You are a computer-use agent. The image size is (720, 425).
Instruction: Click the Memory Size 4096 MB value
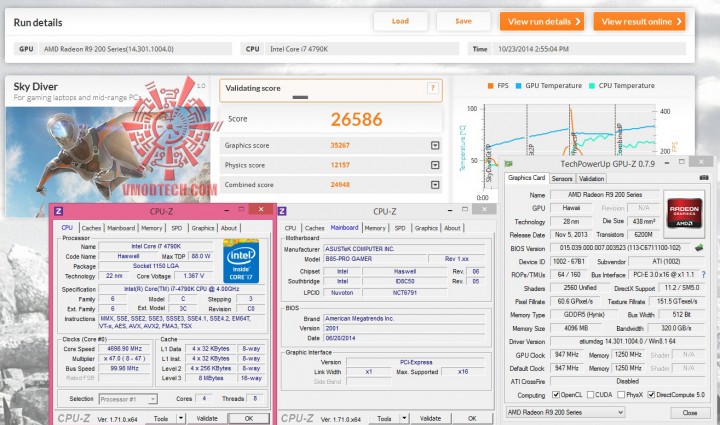(576, 328)
